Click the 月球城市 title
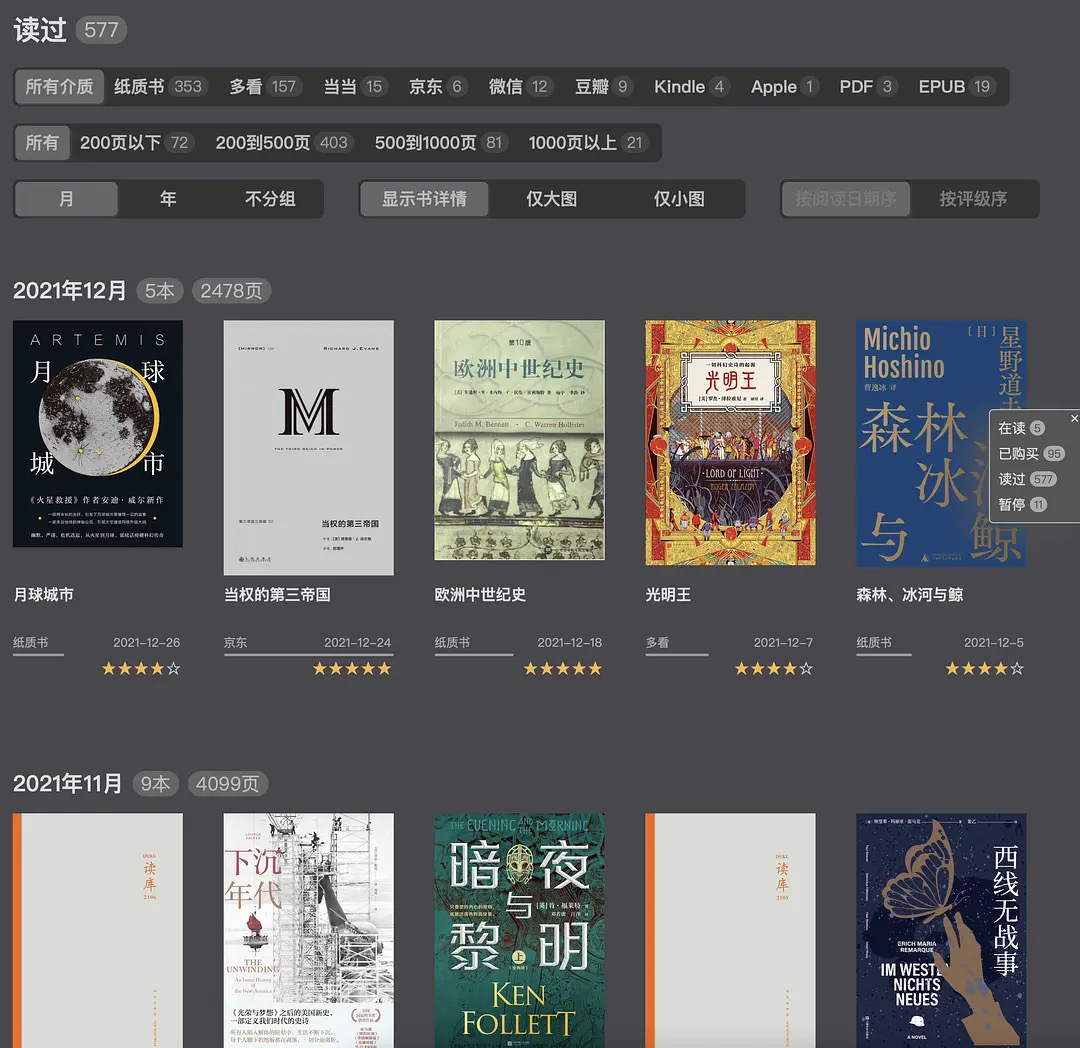 tap(43, 595)
